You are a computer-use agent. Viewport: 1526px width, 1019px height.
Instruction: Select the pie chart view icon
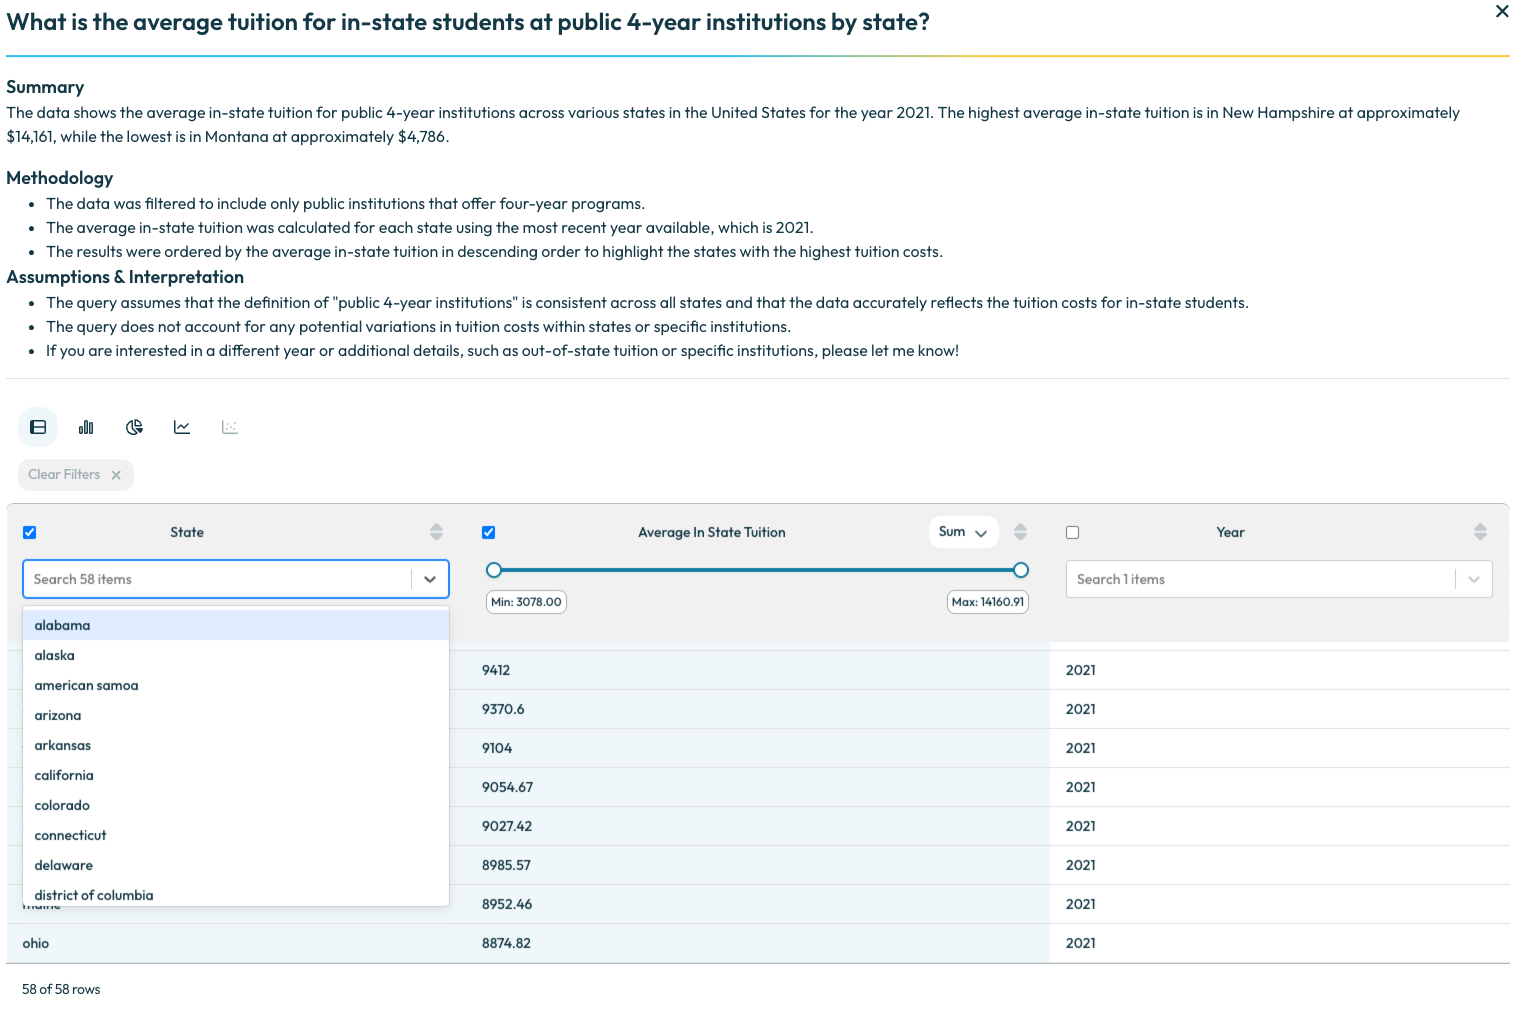(134, 427)
